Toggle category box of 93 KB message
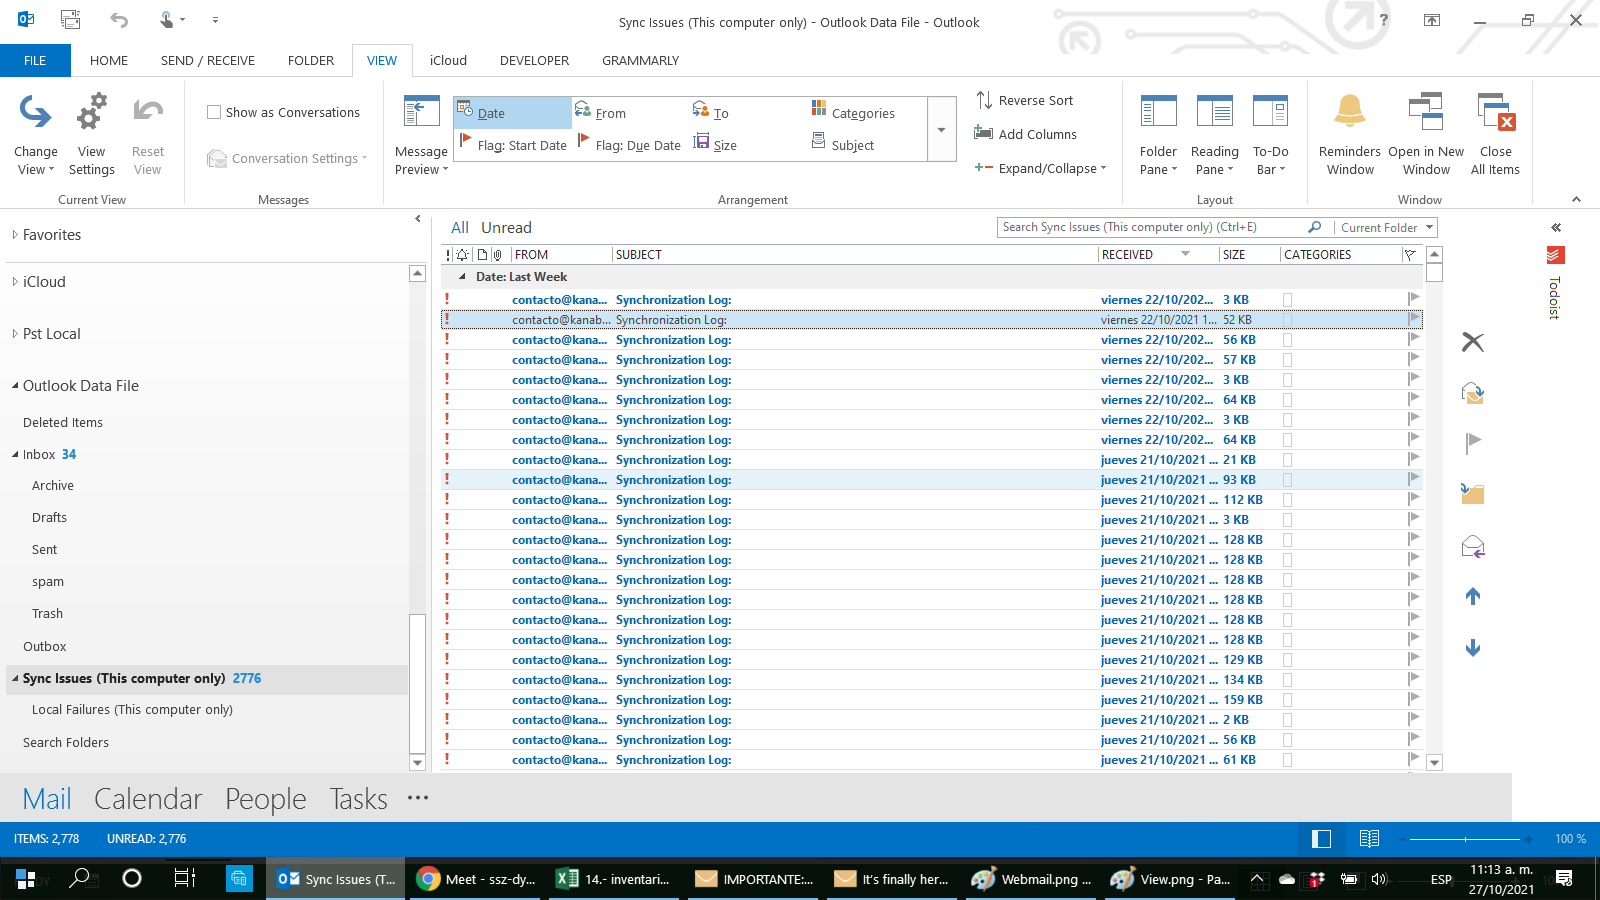 coord(1288,480)
